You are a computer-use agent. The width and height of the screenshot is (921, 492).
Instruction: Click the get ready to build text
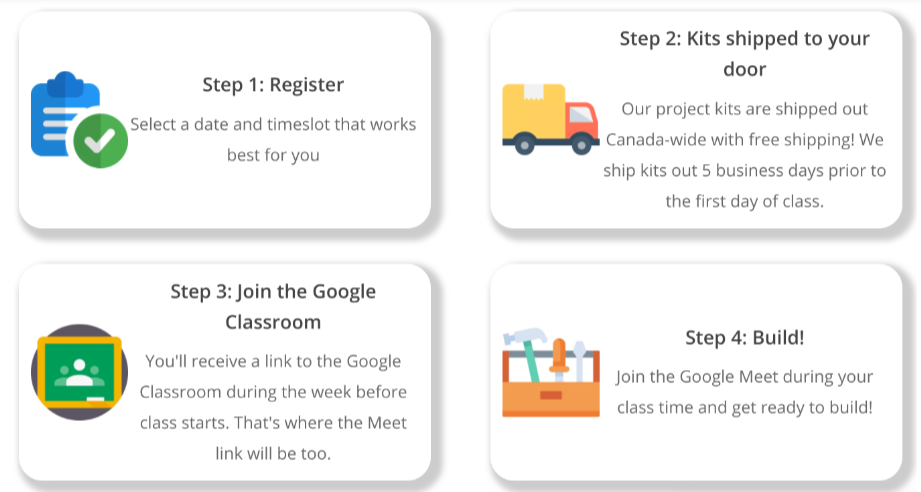[x=802, y=407]
